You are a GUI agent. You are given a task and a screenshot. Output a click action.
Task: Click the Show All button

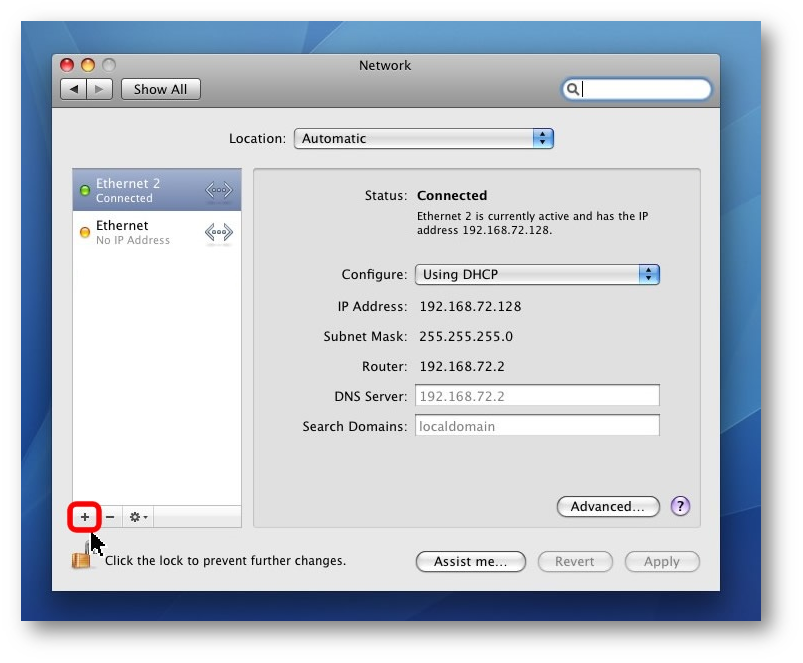coord(160,89)
